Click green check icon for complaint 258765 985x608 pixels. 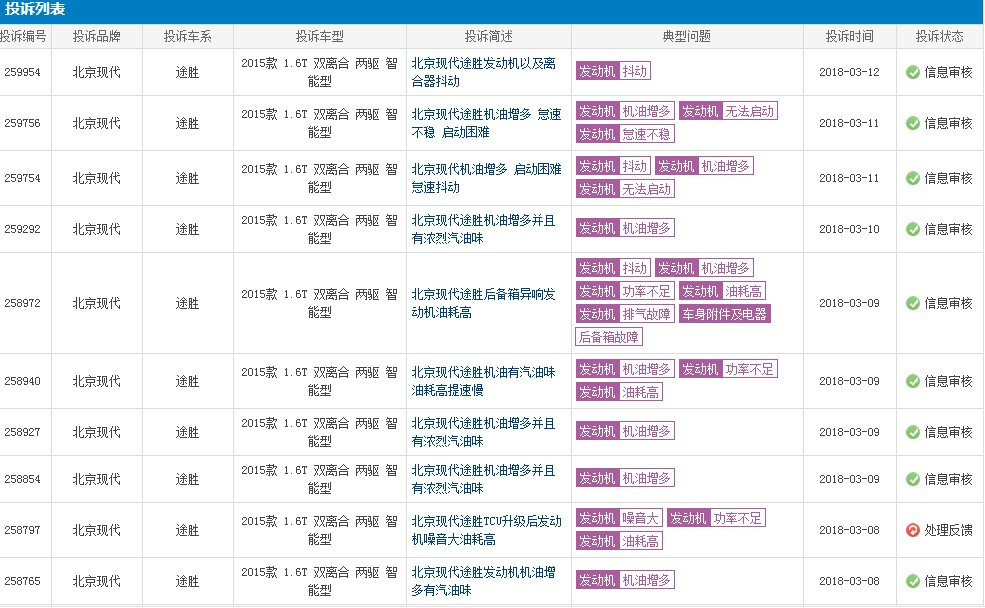point(913,581)
